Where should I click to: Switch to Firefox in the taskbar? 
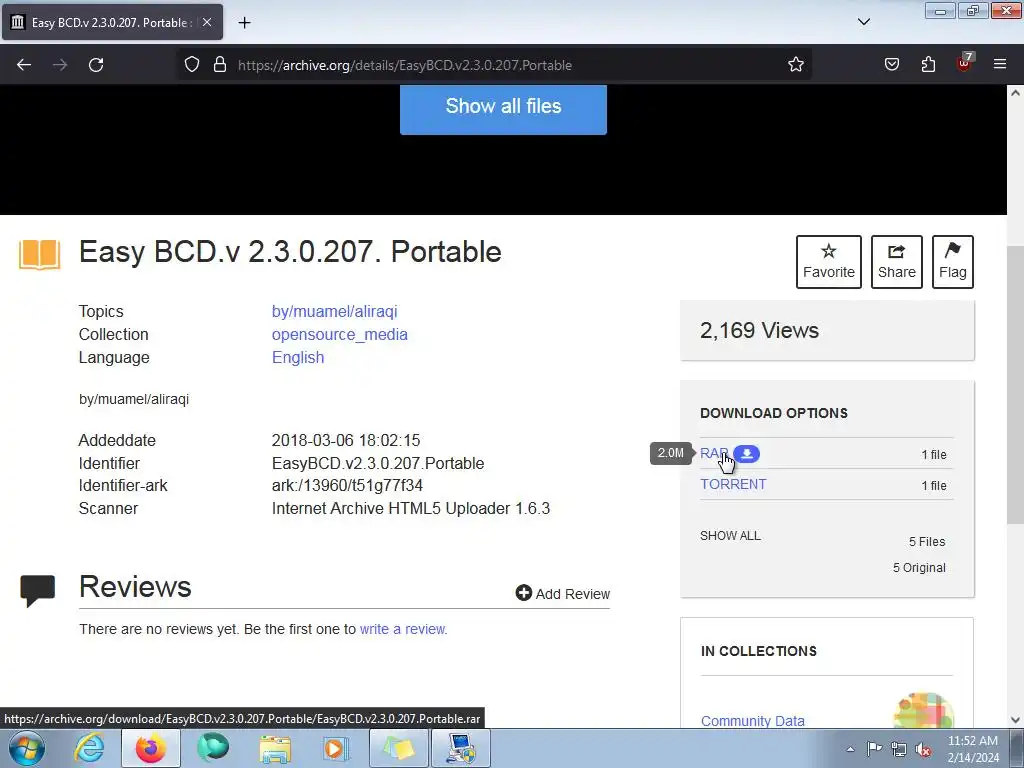151,748
